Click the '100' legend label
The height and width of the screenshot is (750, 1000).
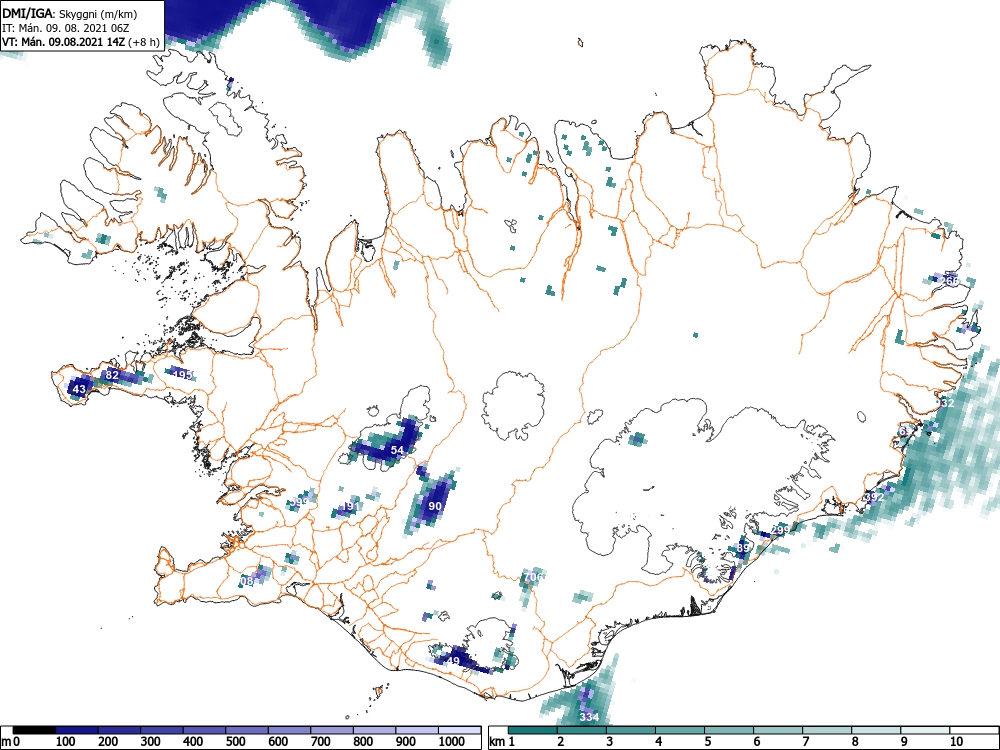(66, 742)
